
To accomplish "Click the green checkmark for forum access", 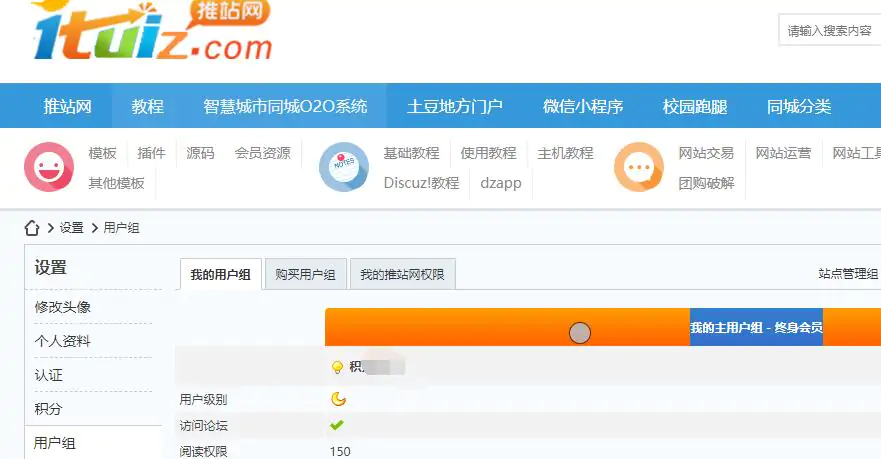I will point(337,425).
